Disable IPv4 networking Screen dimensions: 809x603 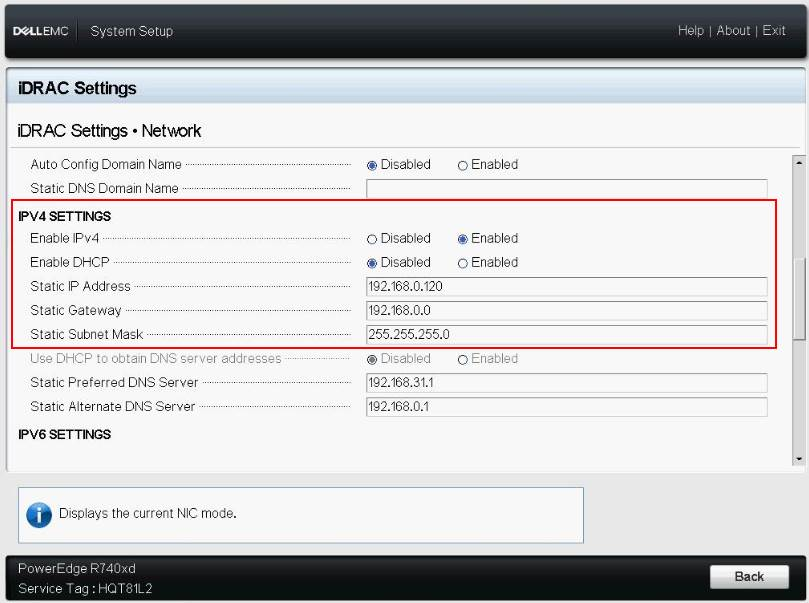374,239
